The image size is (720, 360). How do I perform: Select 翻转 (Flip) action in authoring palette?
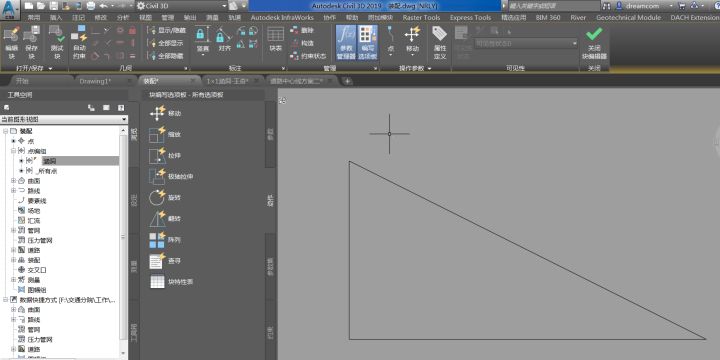tap(165, 219)
